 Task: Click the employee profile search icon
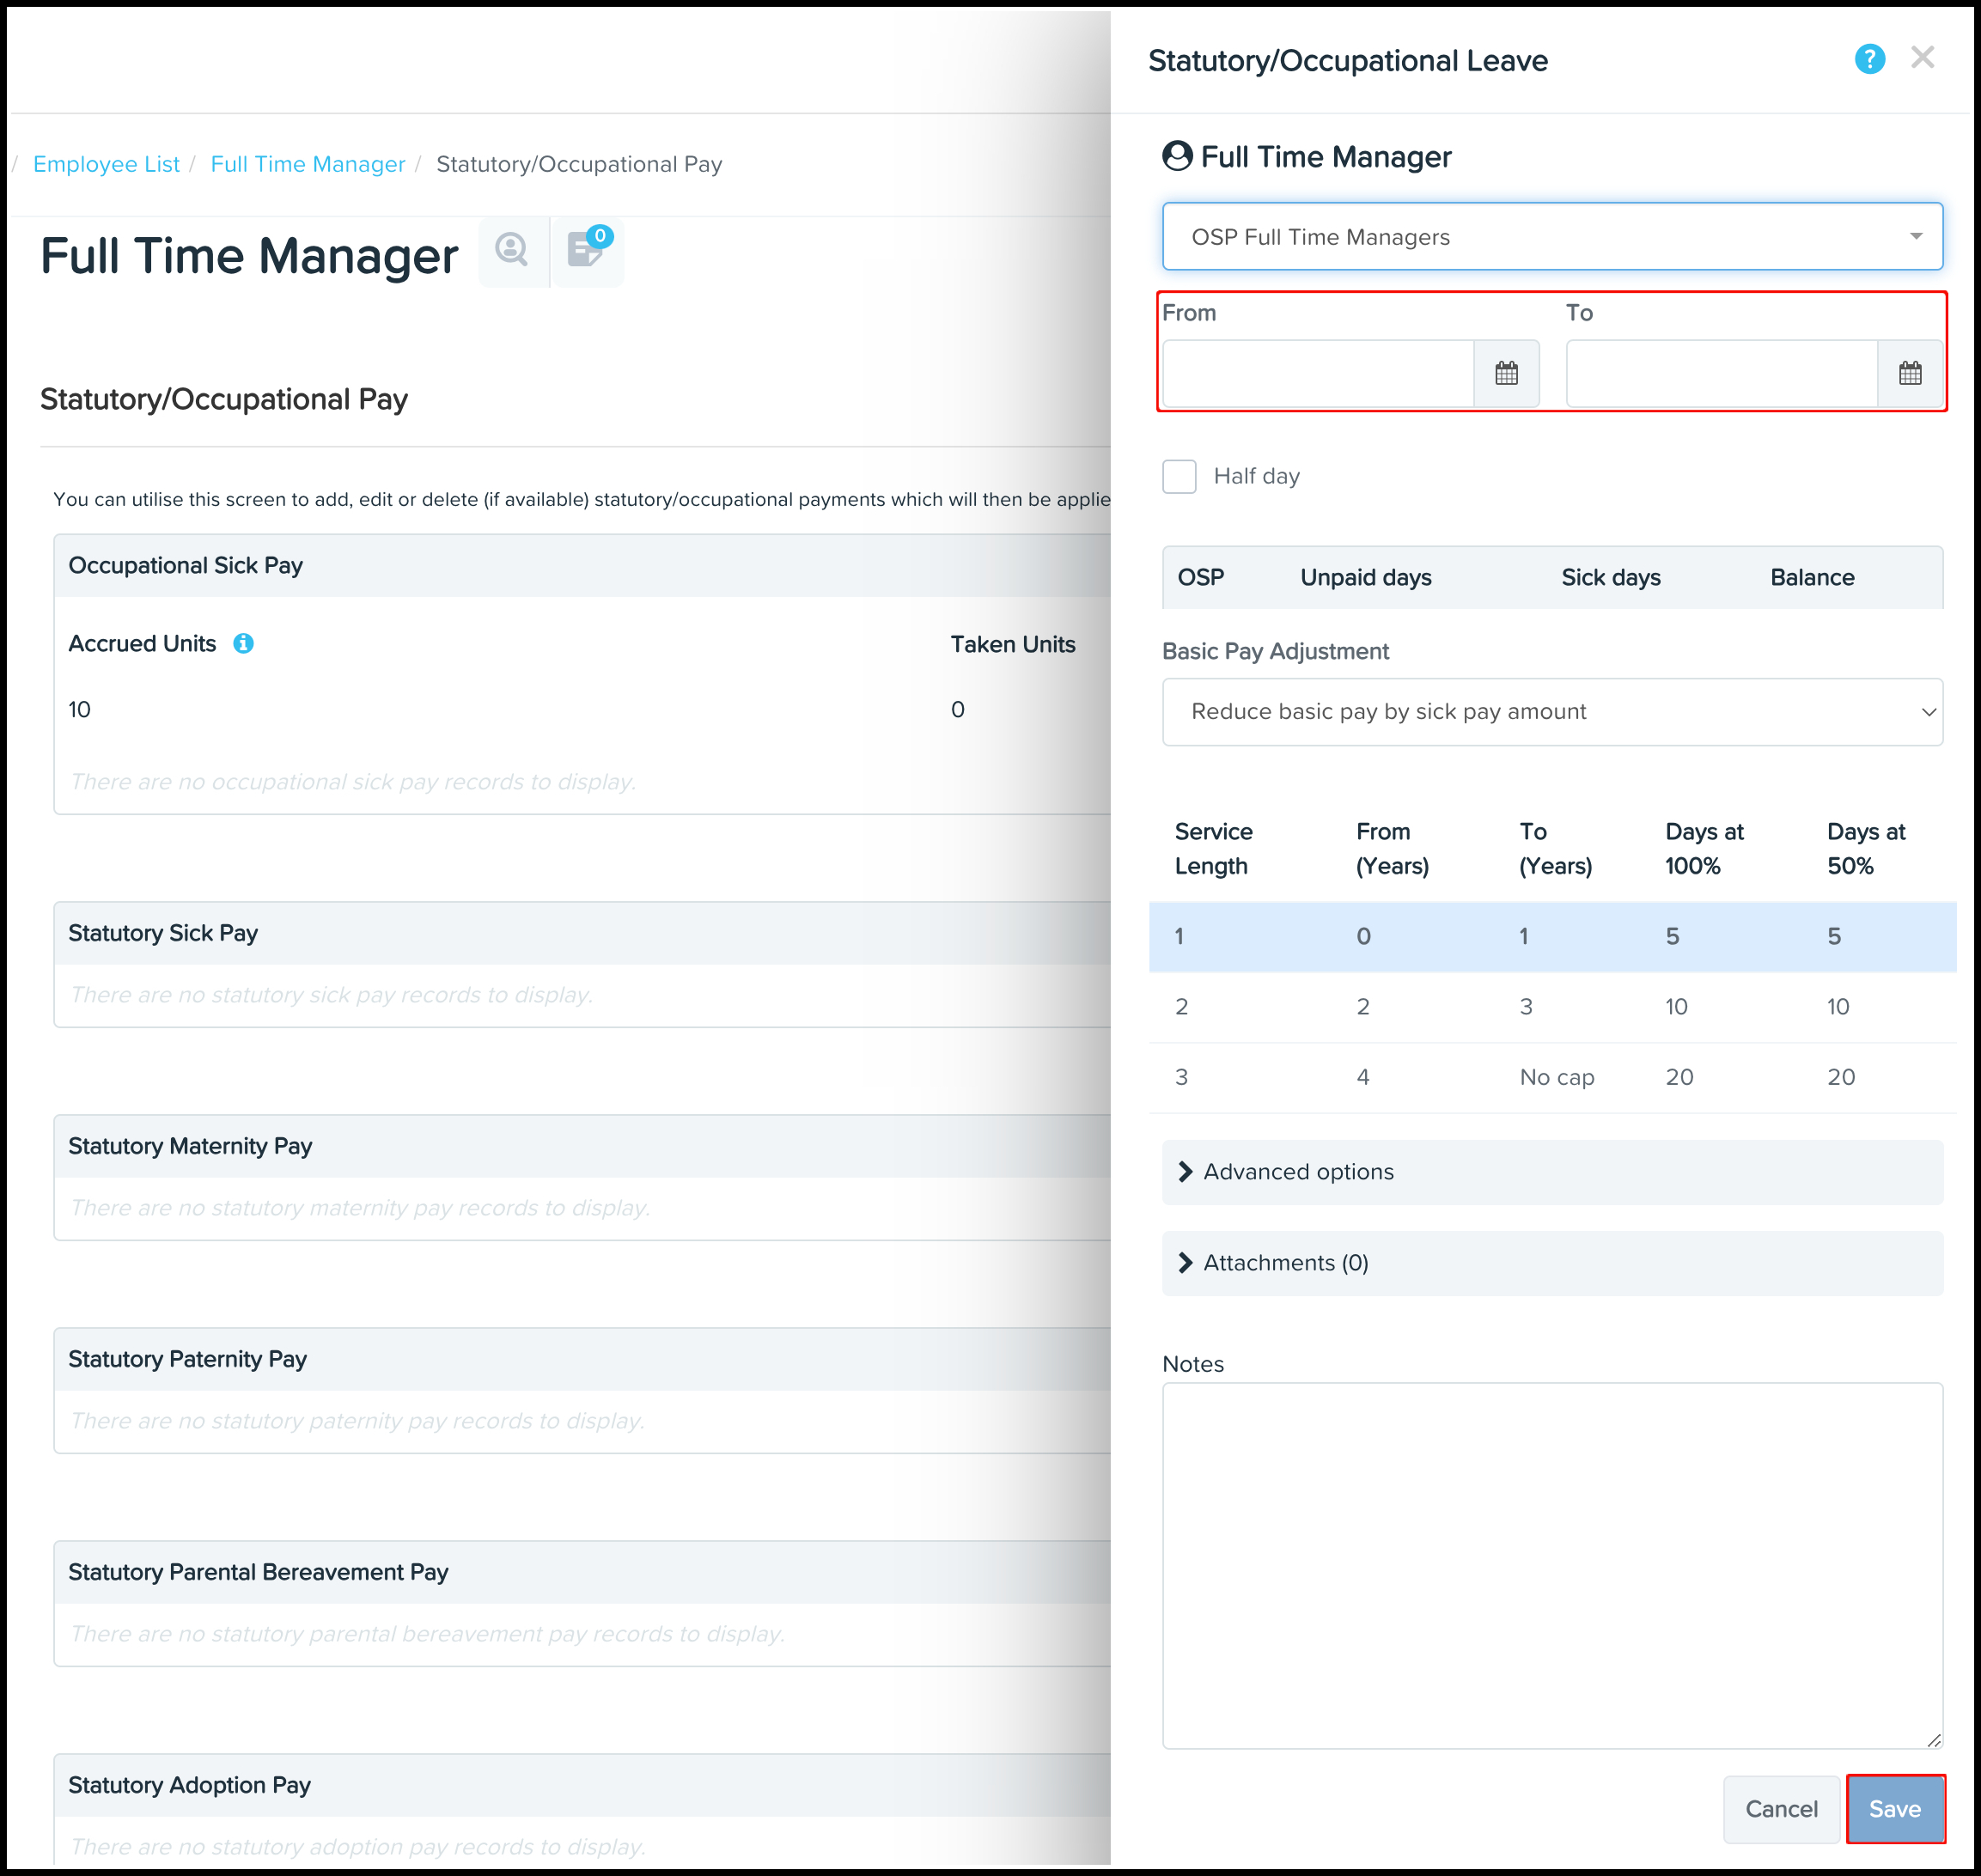512,251
